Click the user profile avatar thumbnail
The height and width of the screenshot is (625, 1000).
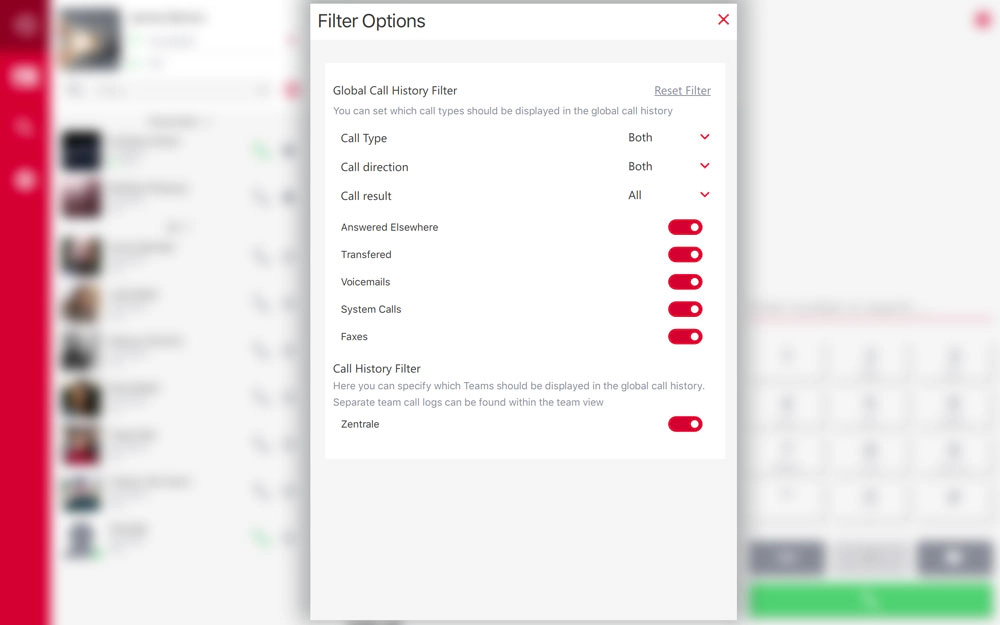[x=89, y=40]
